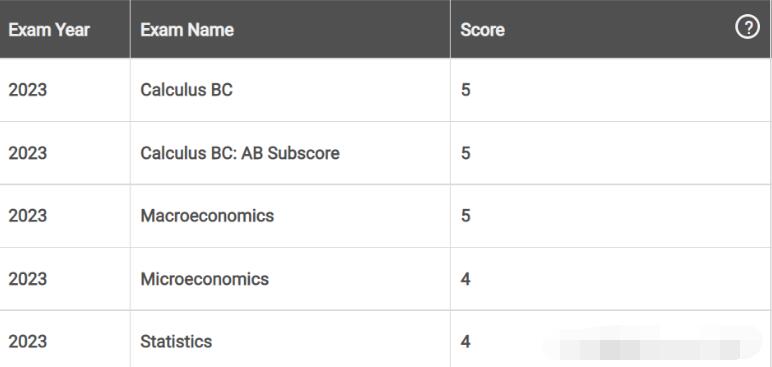
Task: Click the Microeconomics score of 4
Action: tap(466, 279)
